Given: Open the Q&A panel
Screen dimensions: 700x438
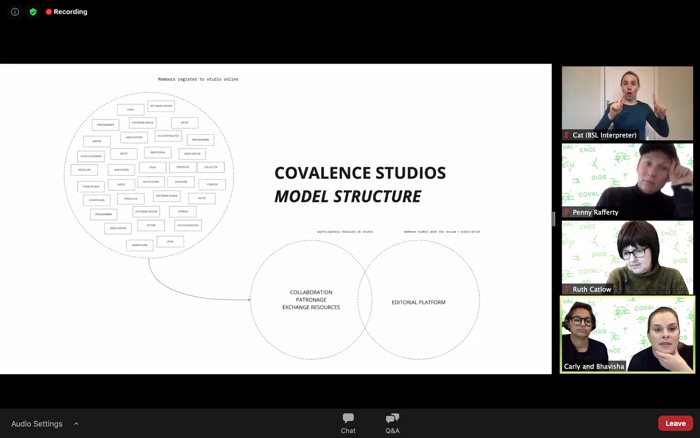Looking at the screenshot, I should [392, 423].
